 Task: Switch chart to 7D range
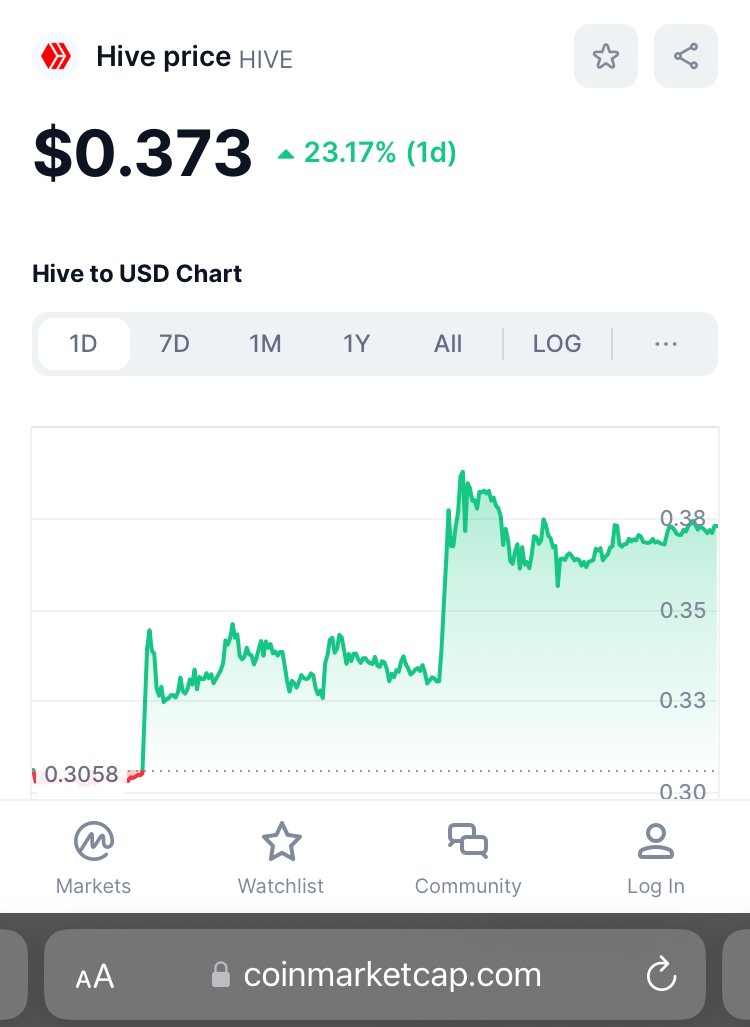(x=174, y=344)
